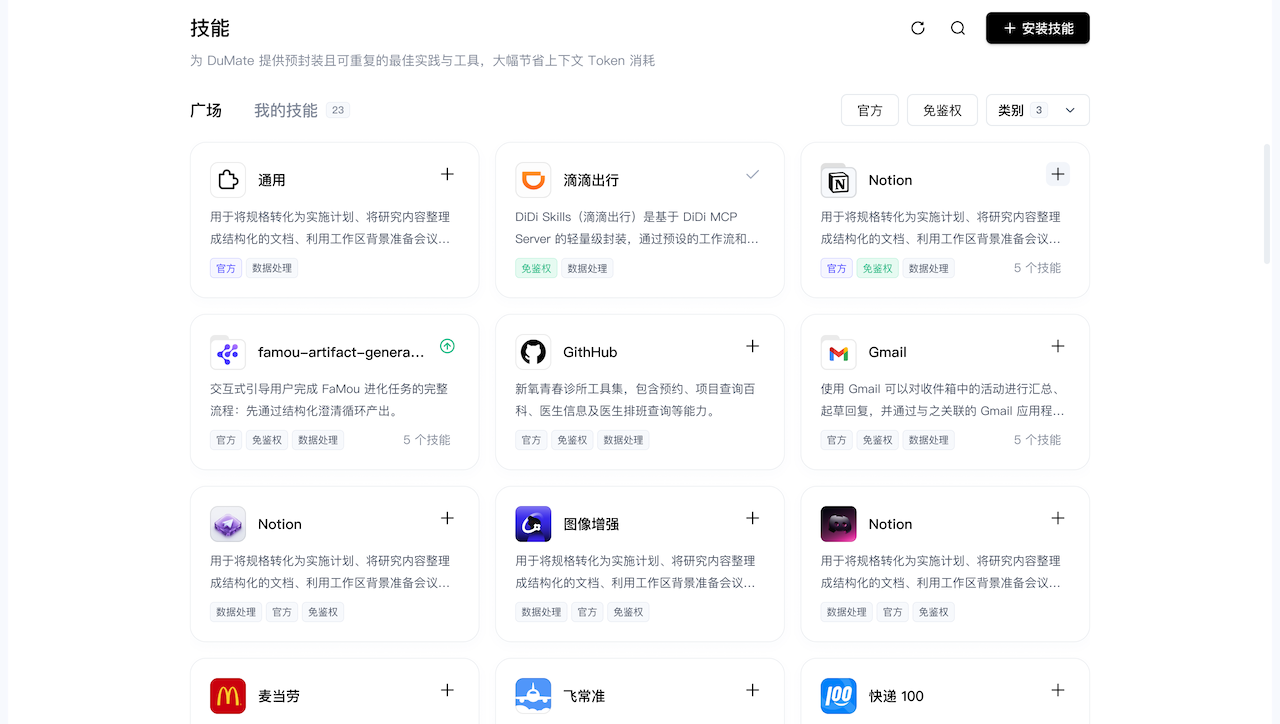This screenshot has height=724, width=1280.
Task: Toggle the 官方 filter button
Action: (870, 110)
